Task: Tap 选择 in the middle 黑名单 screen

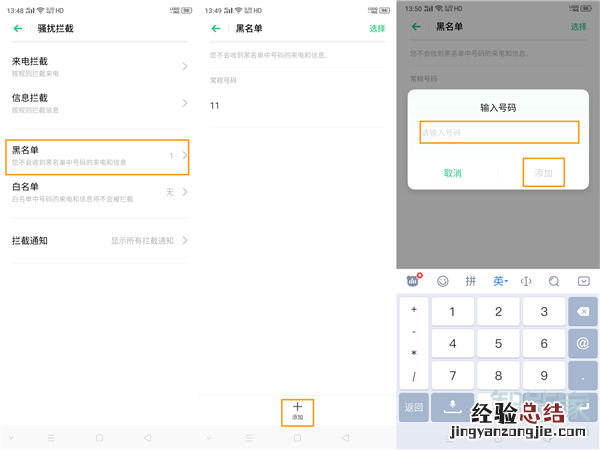Action: tap(376, 29)
